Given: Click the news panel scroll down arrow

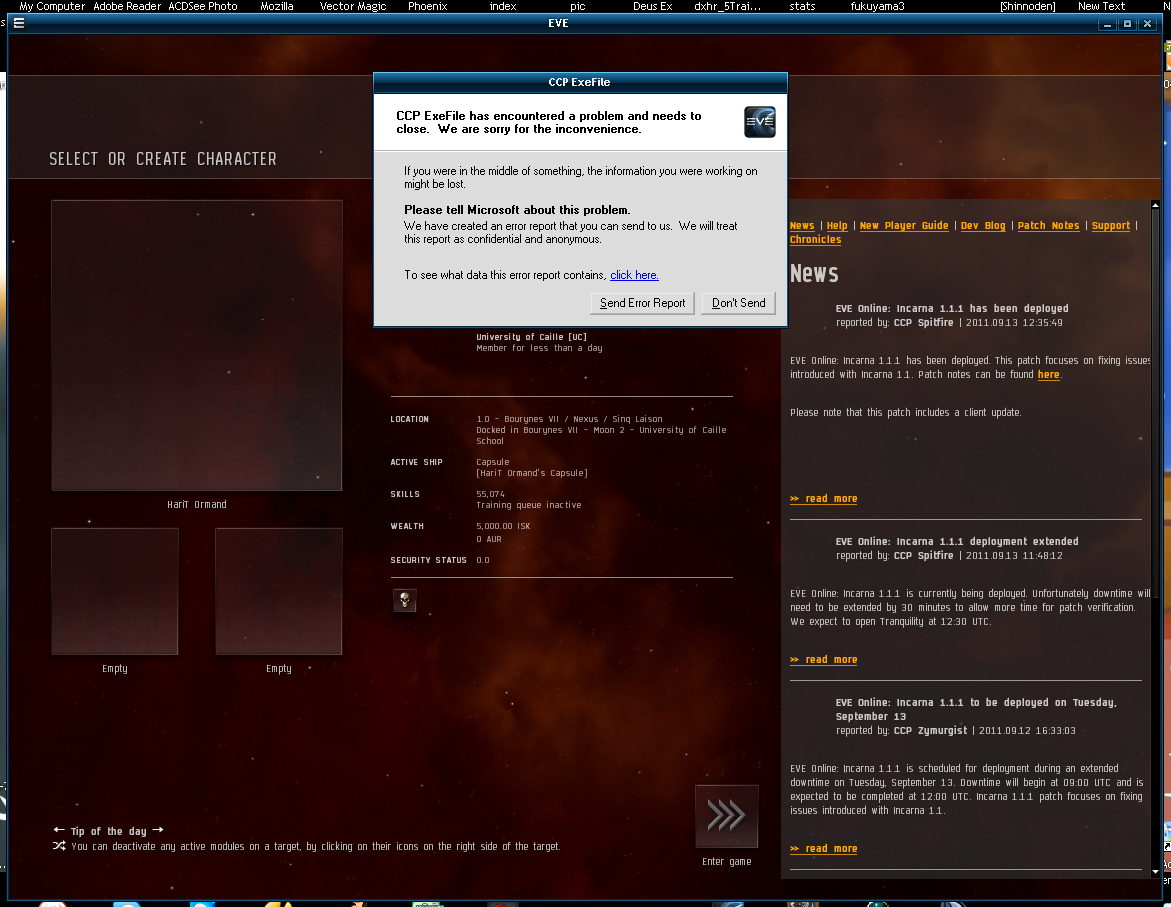Looking at the screenshot, I should click(1155, 872).
